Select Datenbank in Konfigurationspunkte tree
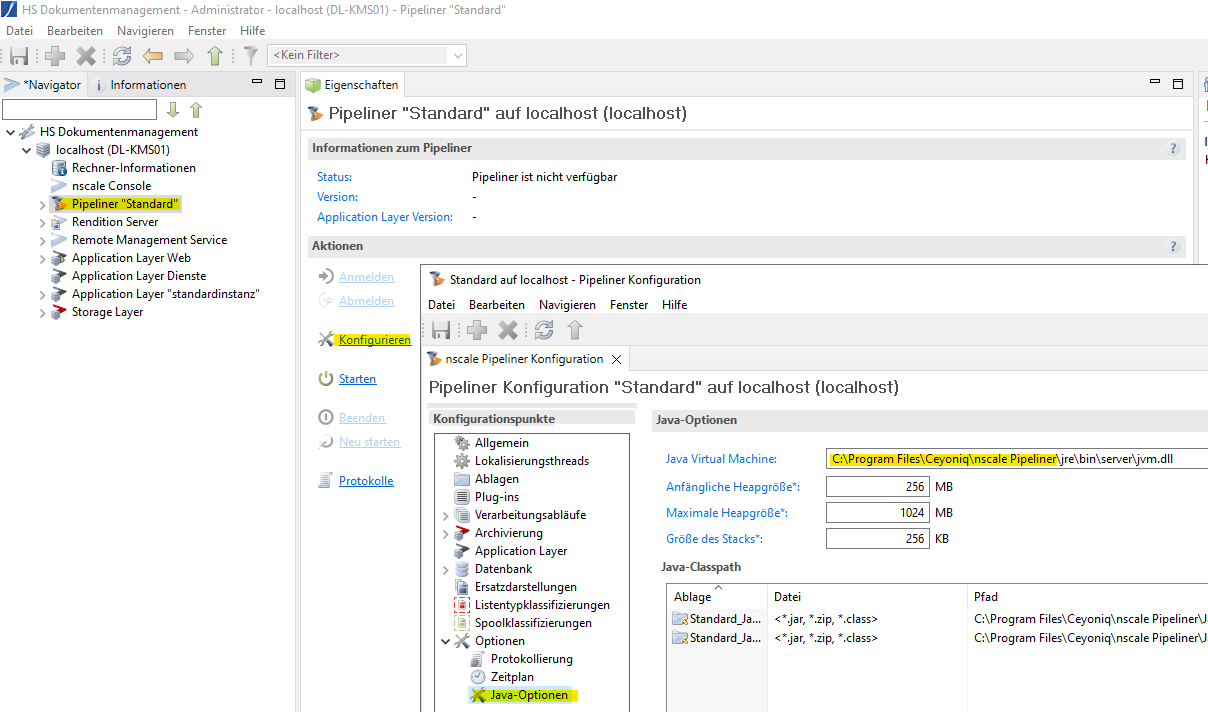The height and width of the screenshot is (712, 1208). click(x=503, y=569)
